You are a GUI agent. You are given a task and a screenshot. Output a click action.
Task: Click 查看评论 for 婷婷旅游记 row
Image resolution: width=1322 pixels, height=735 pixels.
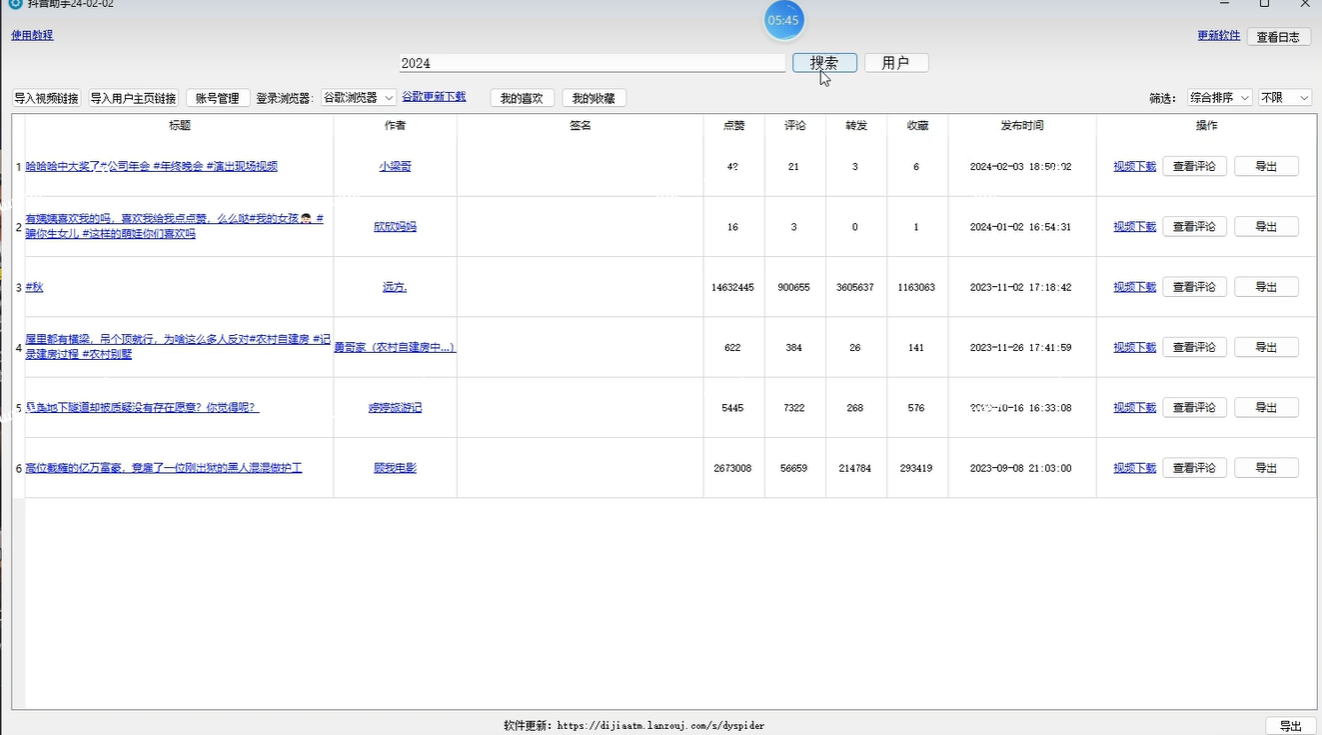[x=1194, y=408]
